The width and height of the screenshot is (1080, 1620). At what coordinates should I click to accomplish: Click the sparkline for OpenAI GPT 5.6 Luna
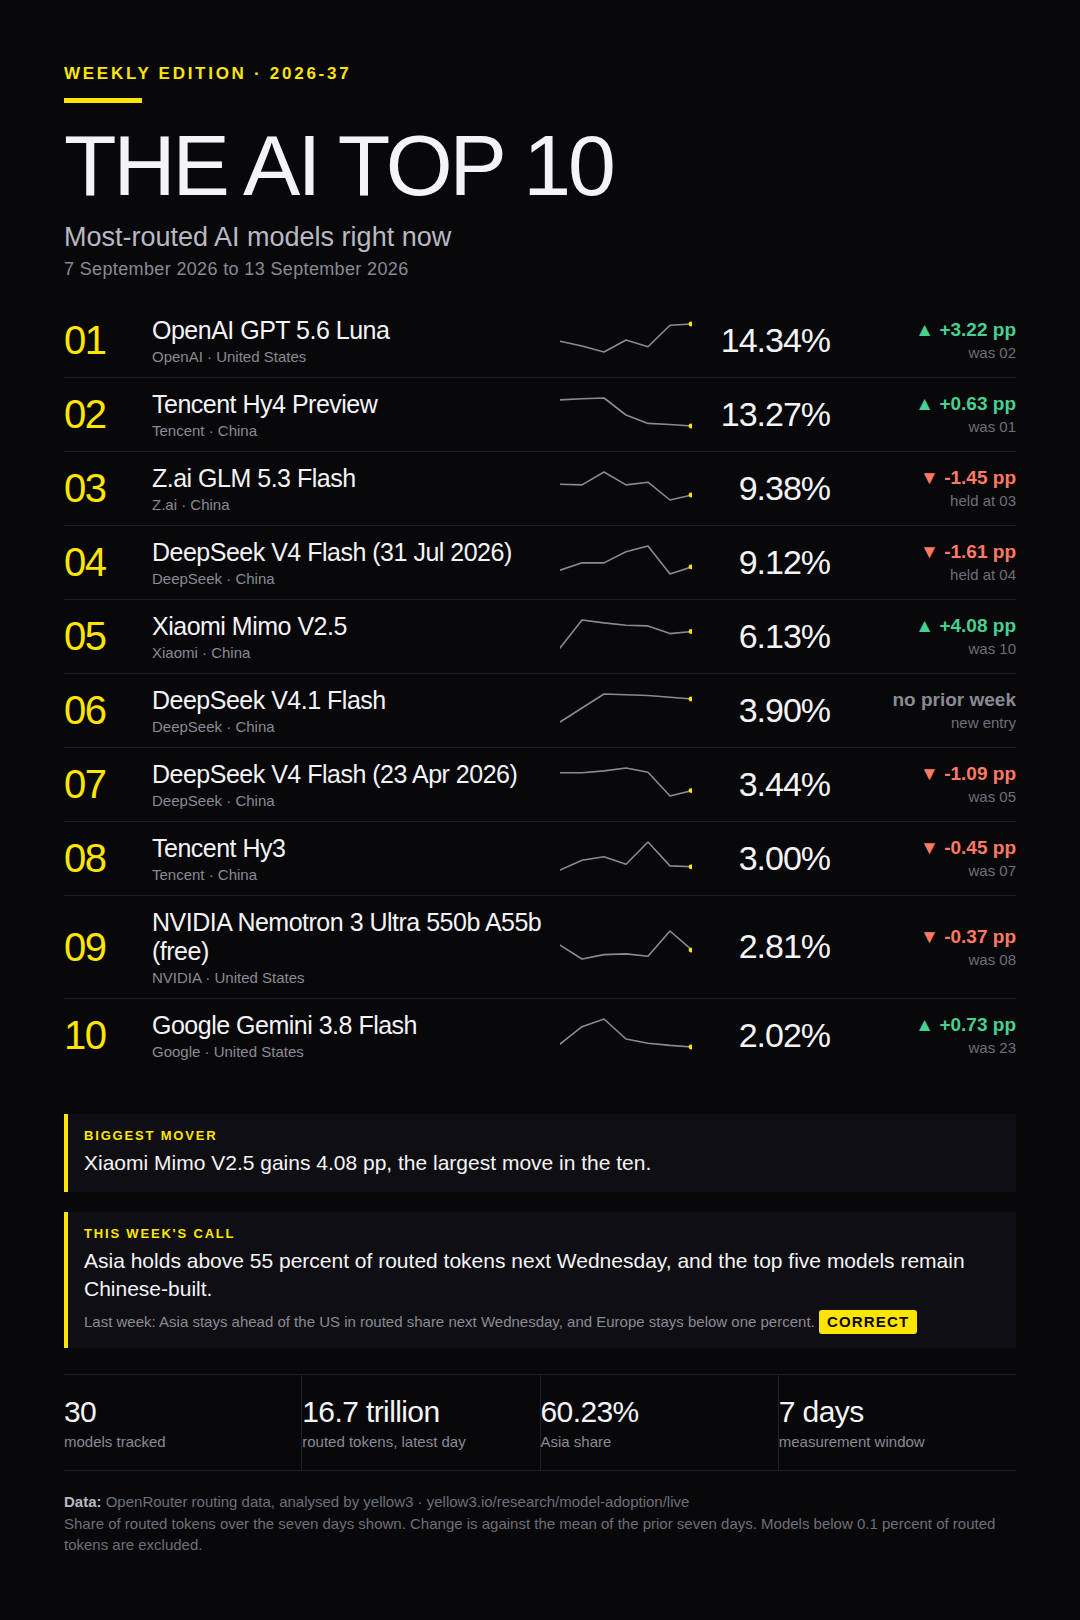click(626, 338)
